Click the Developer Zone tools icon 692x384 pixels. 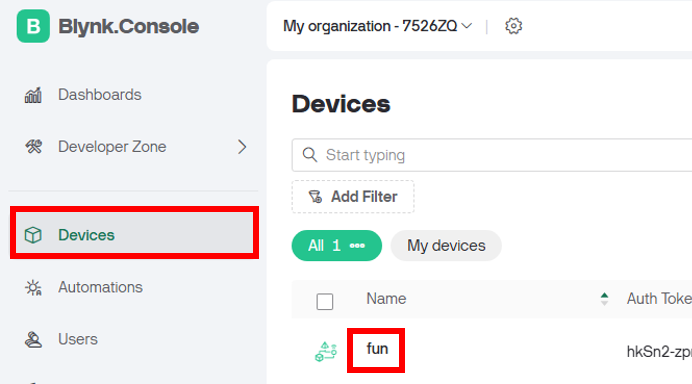[x=33, y=147]
